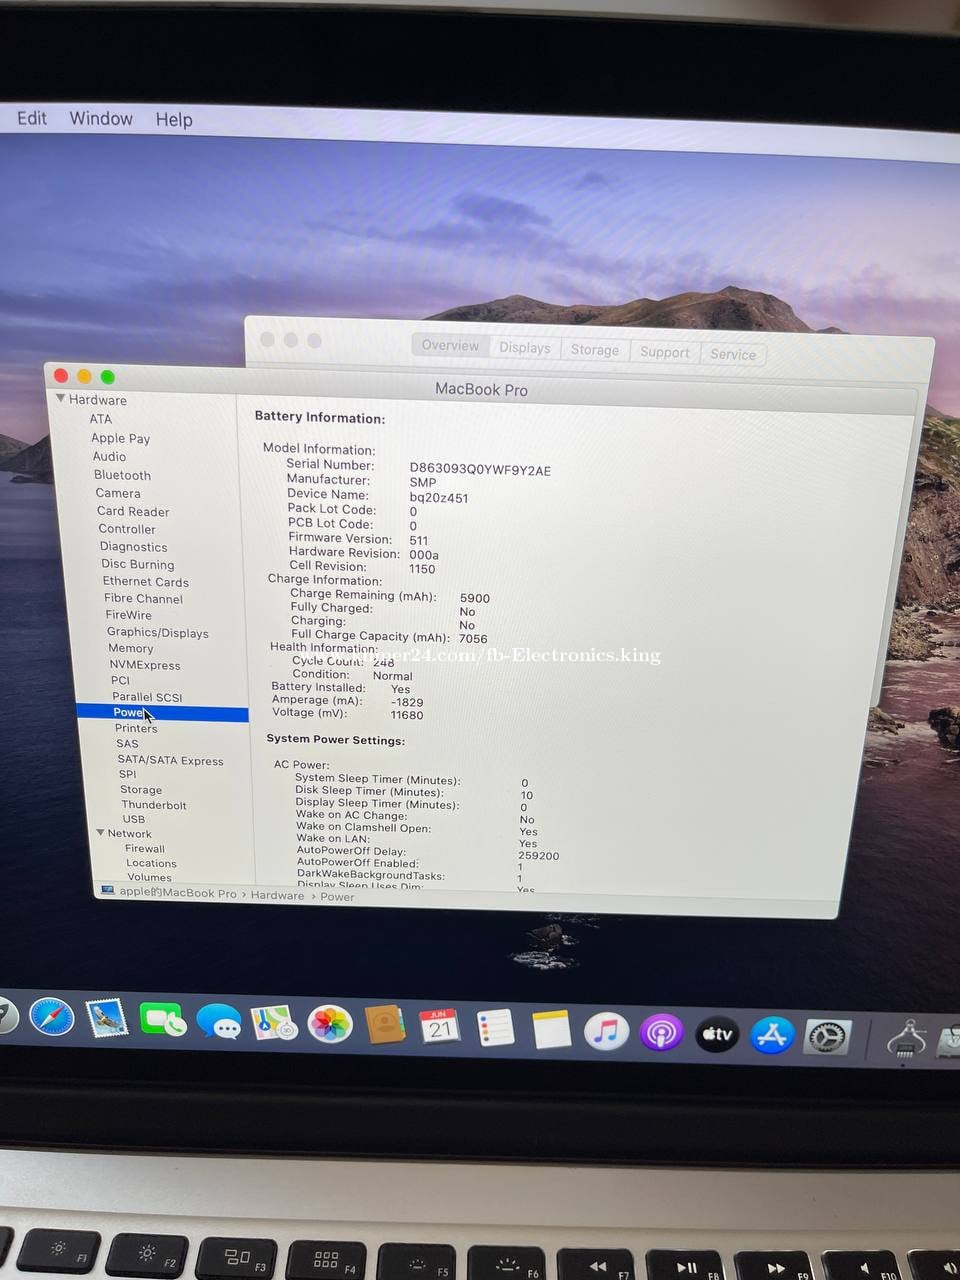Screen dimensions: 960x1280
Task: Select FireWire in the Hardware list
Action: click(129, 615)
